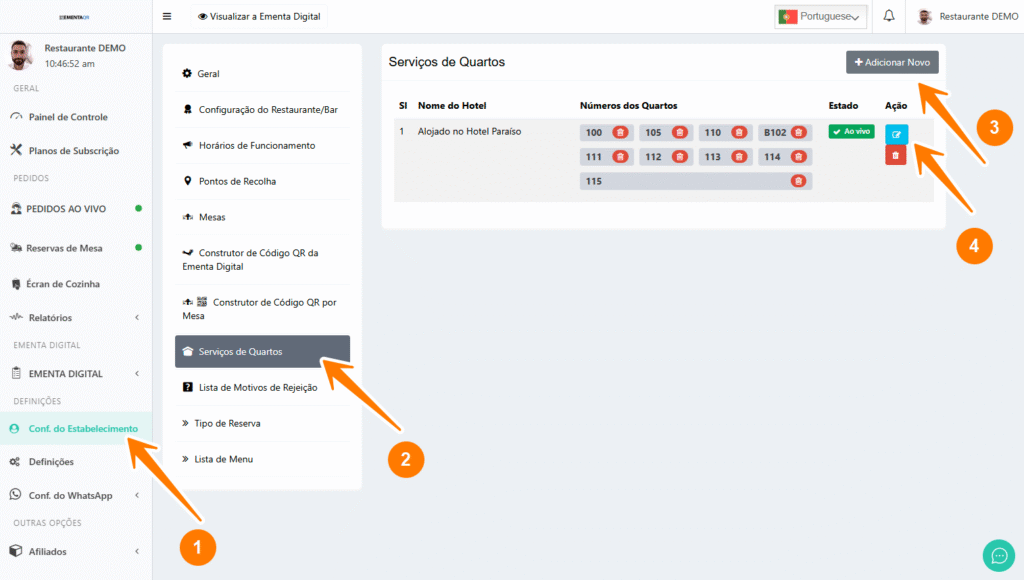Open the Mesas settings tab
1024x580 pixels.
(x=211, y=217)
